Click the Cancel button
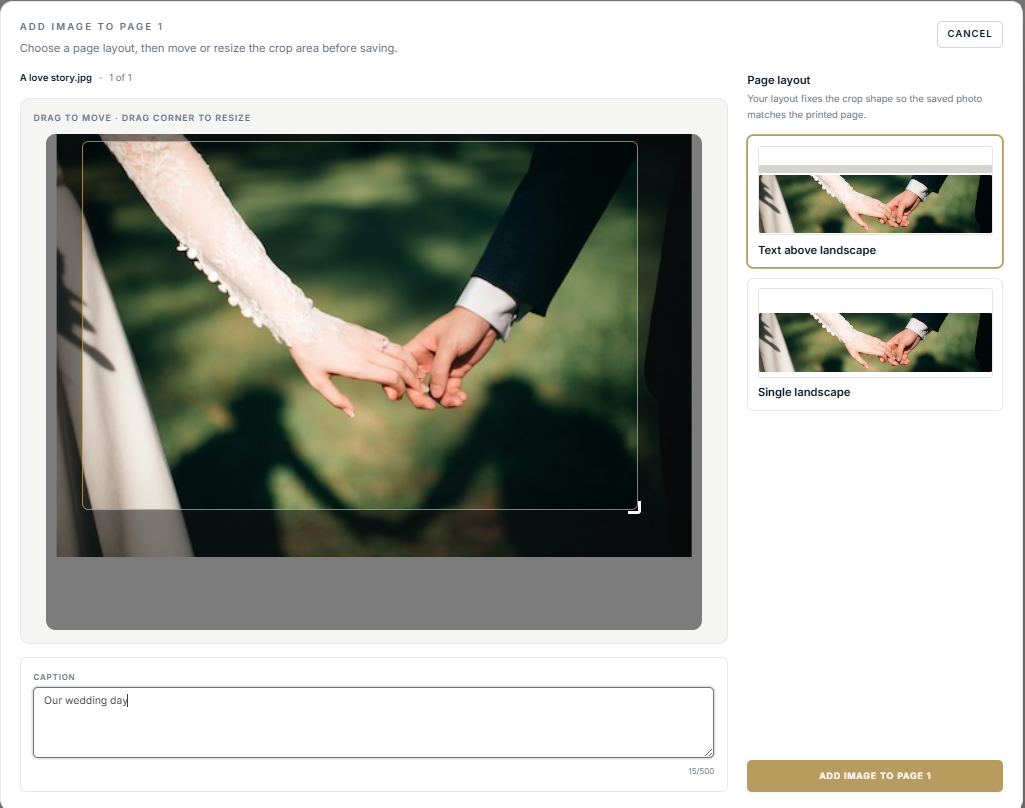Screen dimensions: 1025x808 point(969,34)
